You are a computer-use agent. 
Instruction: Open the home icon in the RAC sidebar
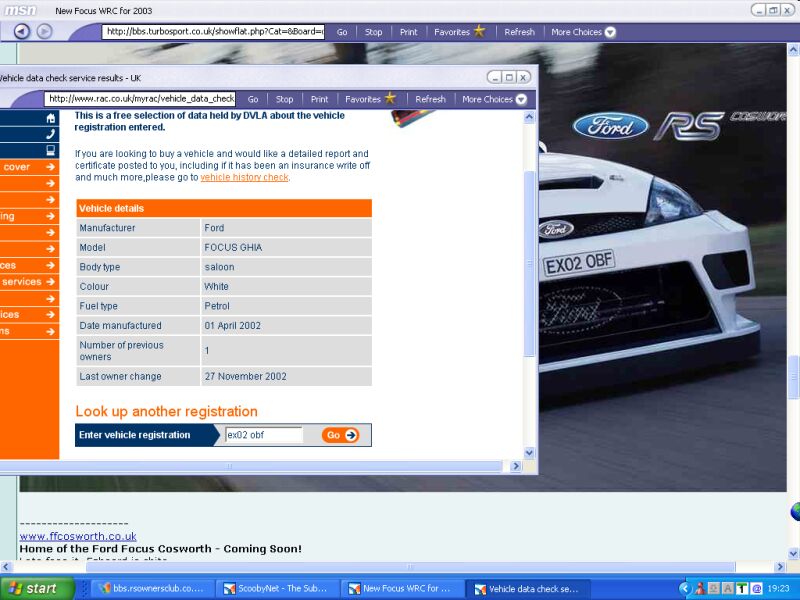tap(51, 118)
